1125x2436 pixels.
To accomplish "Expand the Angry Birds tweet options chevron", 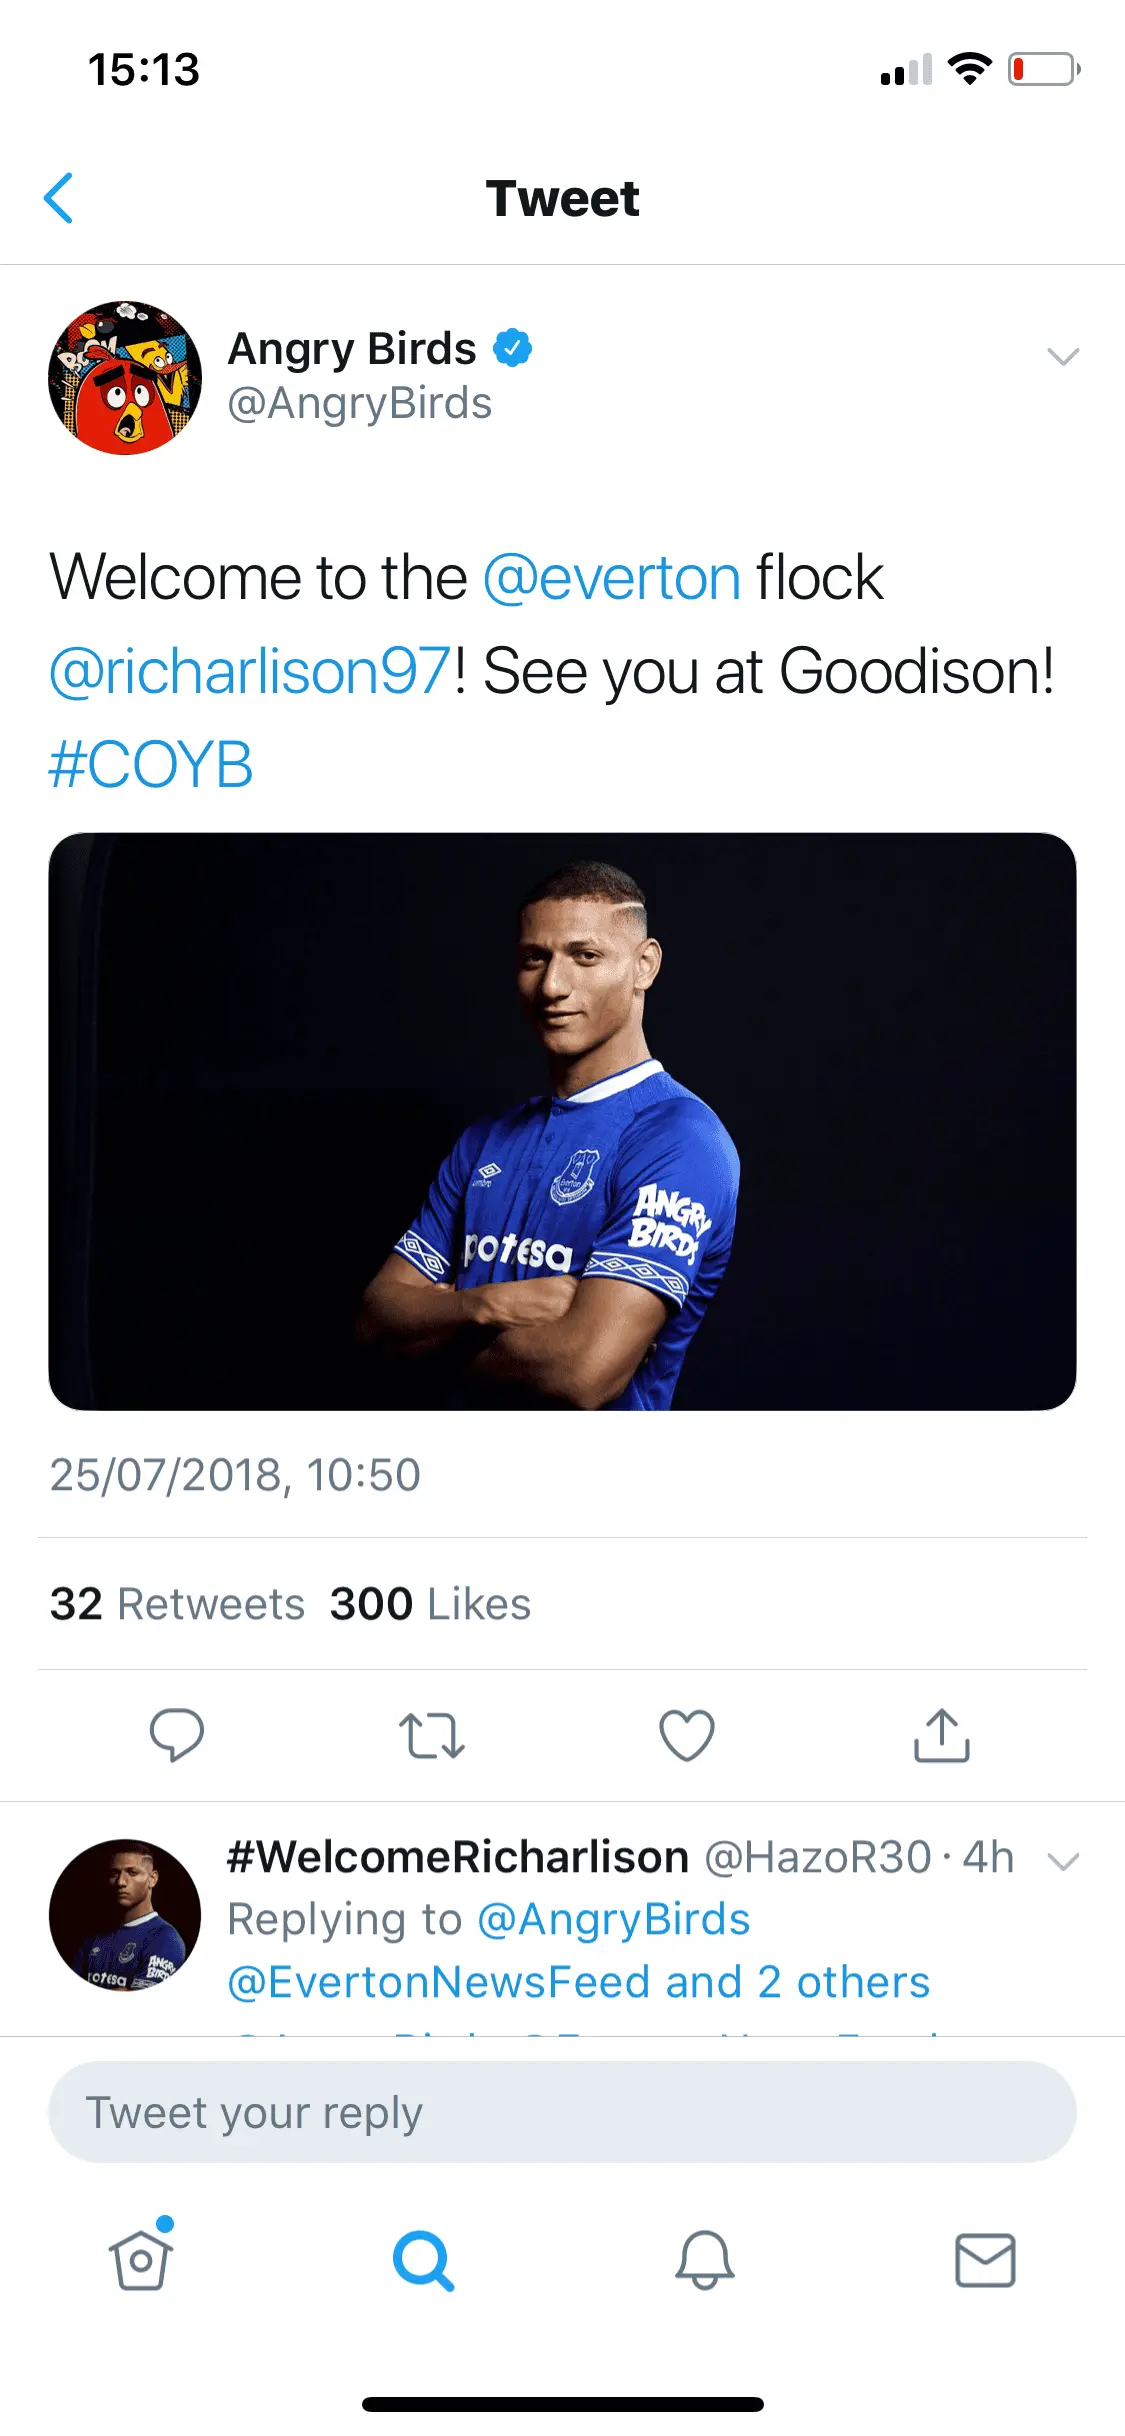I will [x=1062, y=356].
